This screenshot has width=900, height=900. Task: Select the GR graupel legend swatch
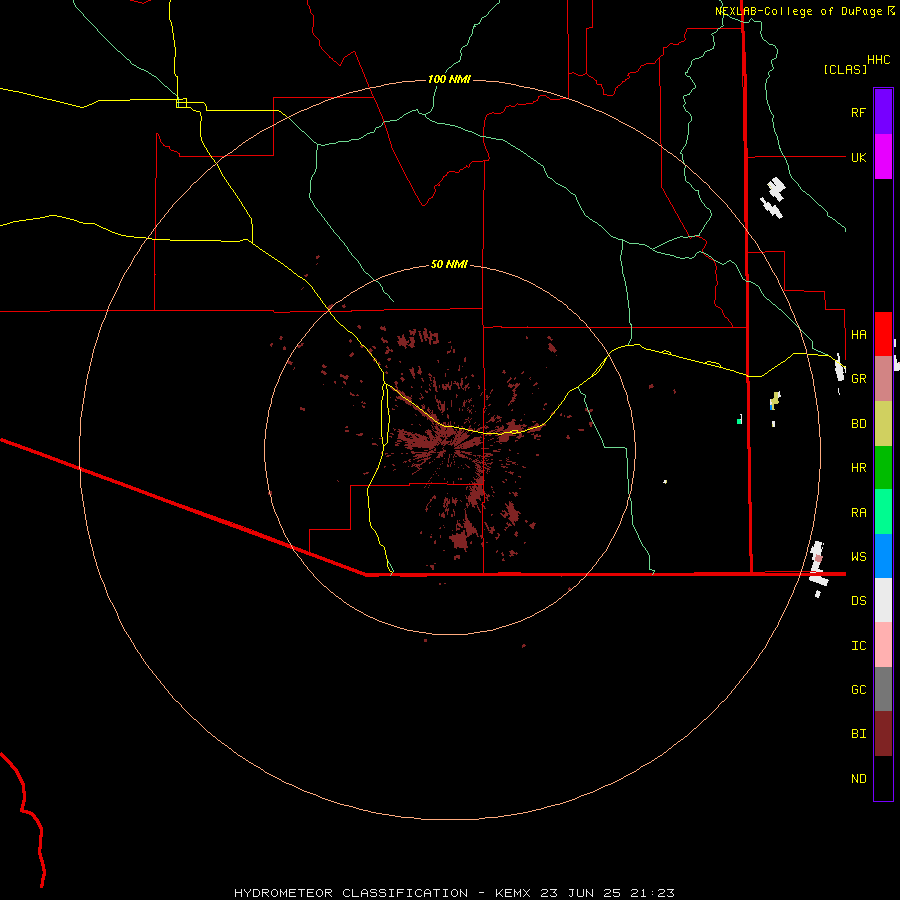pos(883,379)
